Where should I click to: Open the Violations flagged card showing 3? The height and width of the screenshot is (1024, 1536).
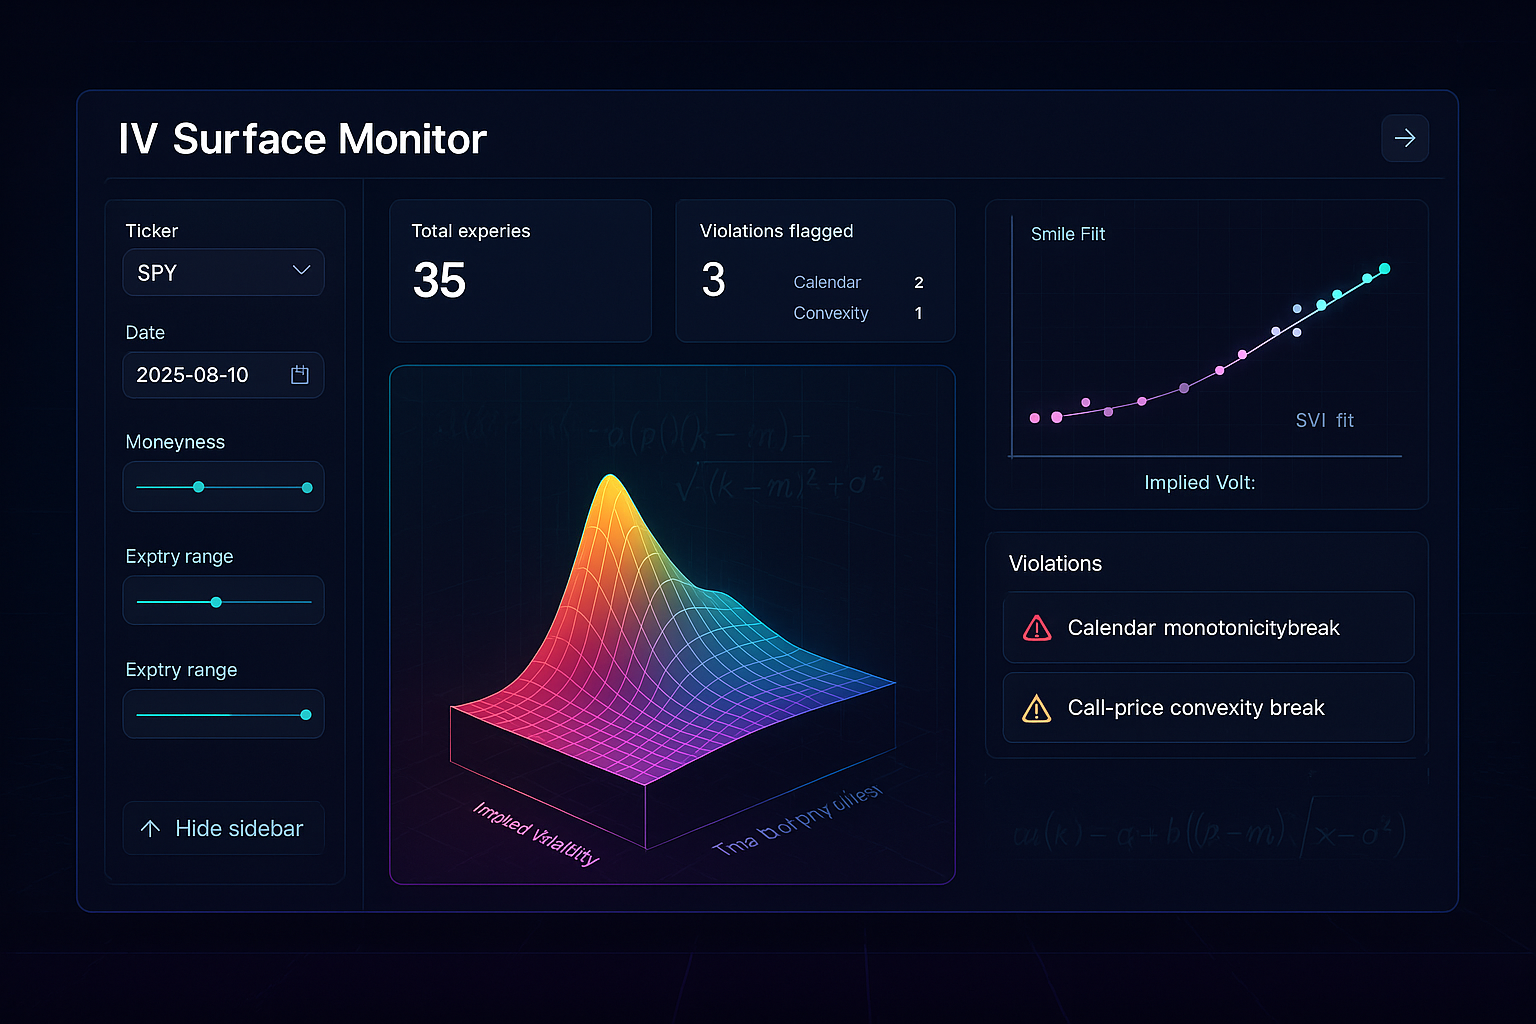pyautogui.click(x=815, y=270)
